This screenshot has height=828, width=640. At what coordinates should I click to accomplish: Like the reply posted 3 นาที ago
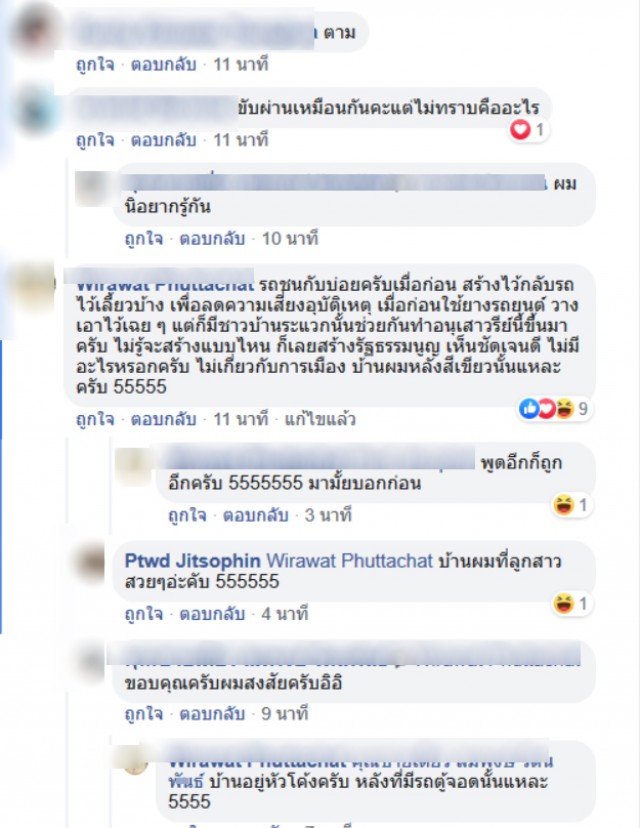tap(187, 515)
